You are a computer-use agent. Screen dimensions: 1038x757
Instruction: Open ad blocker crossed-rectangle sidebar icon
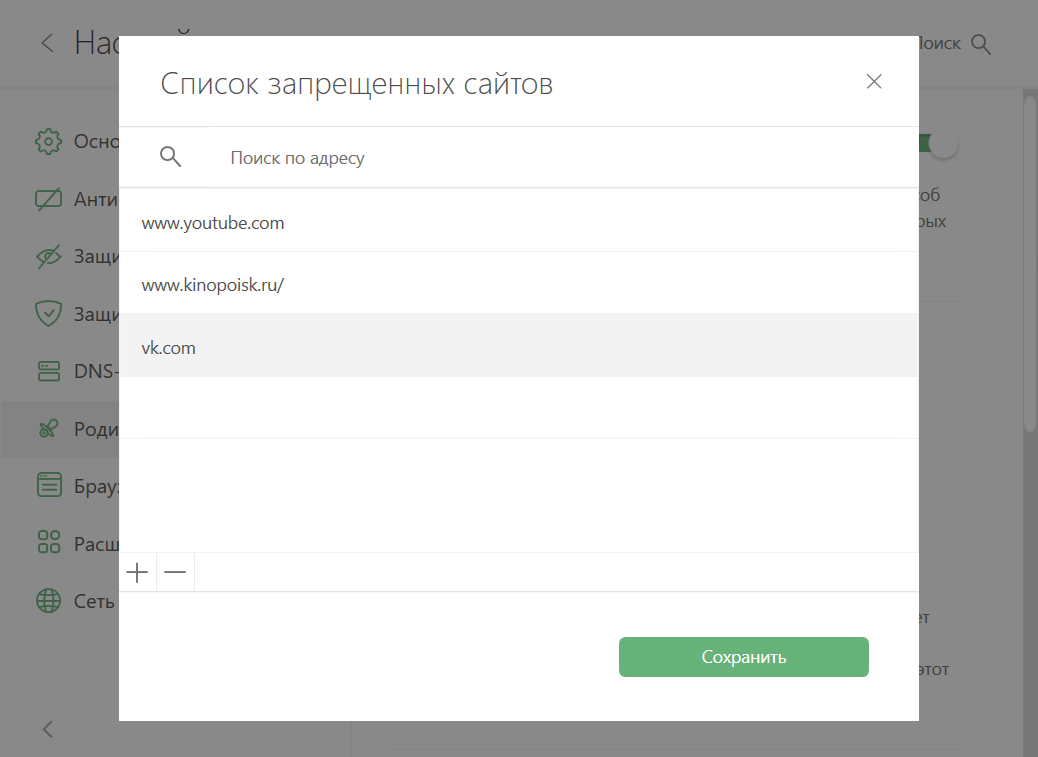(48, 199)
